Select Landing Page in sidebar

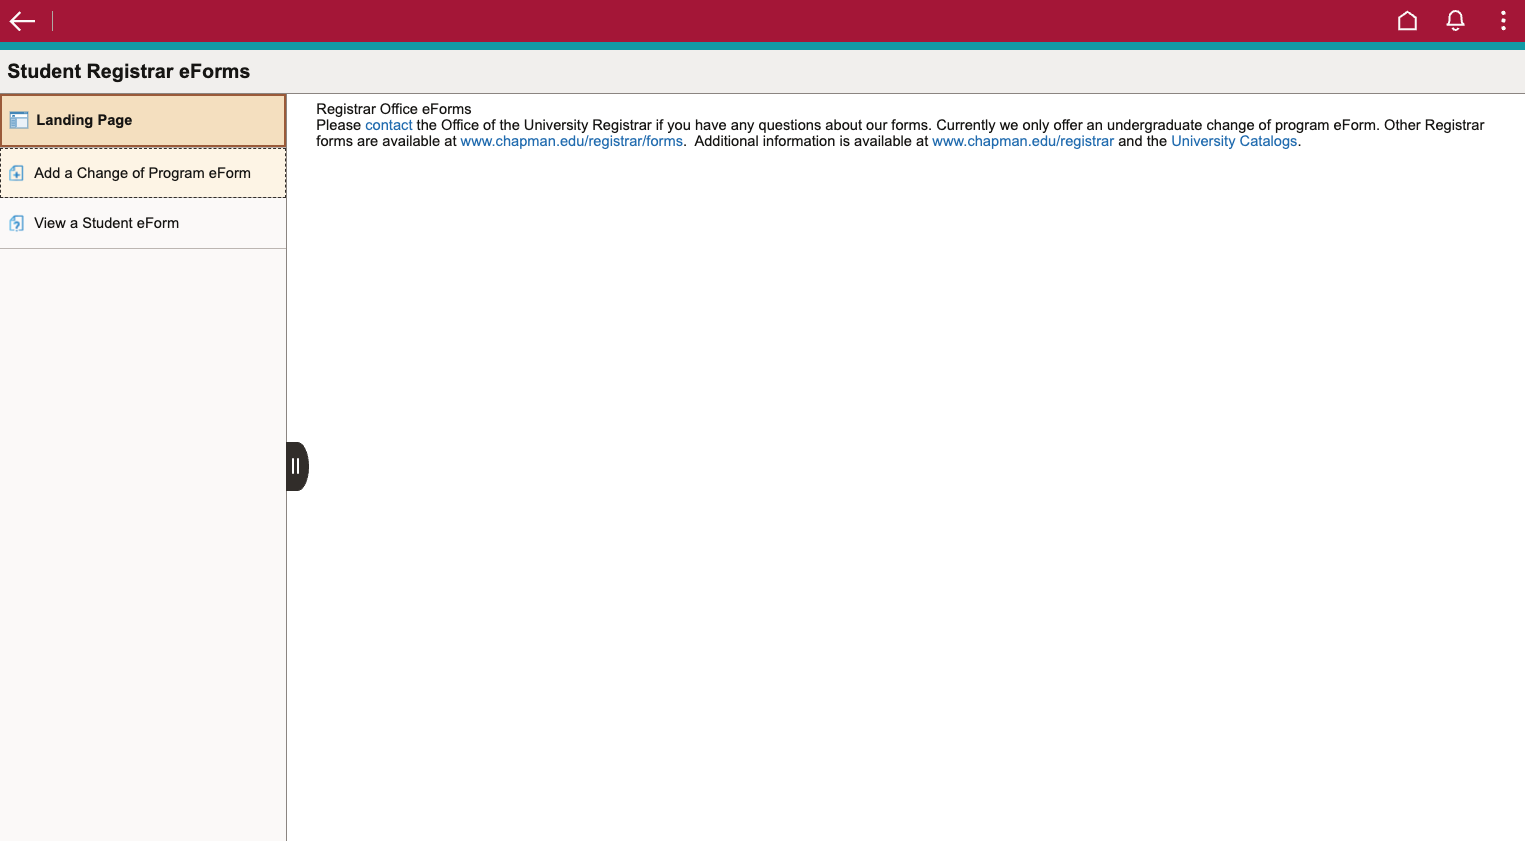143,120
